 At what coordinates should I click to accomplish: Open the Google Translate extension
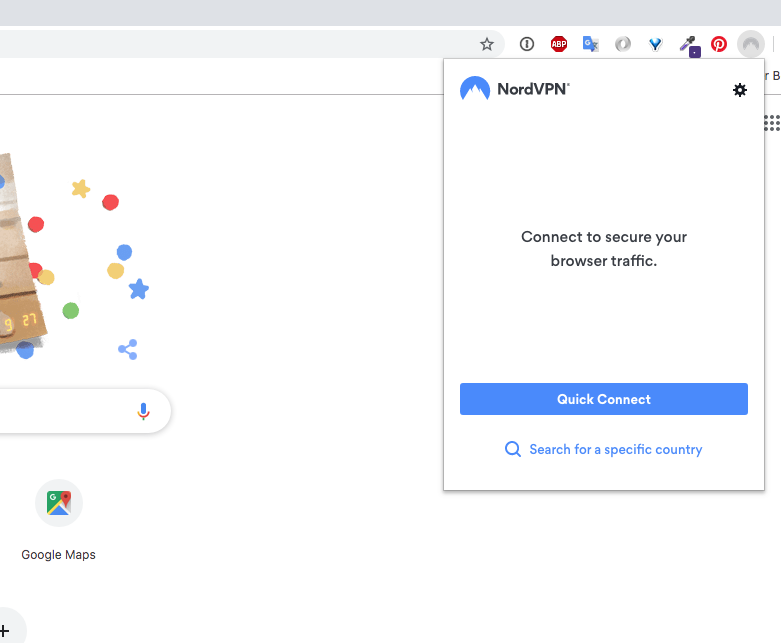click(x=591, y=44)
